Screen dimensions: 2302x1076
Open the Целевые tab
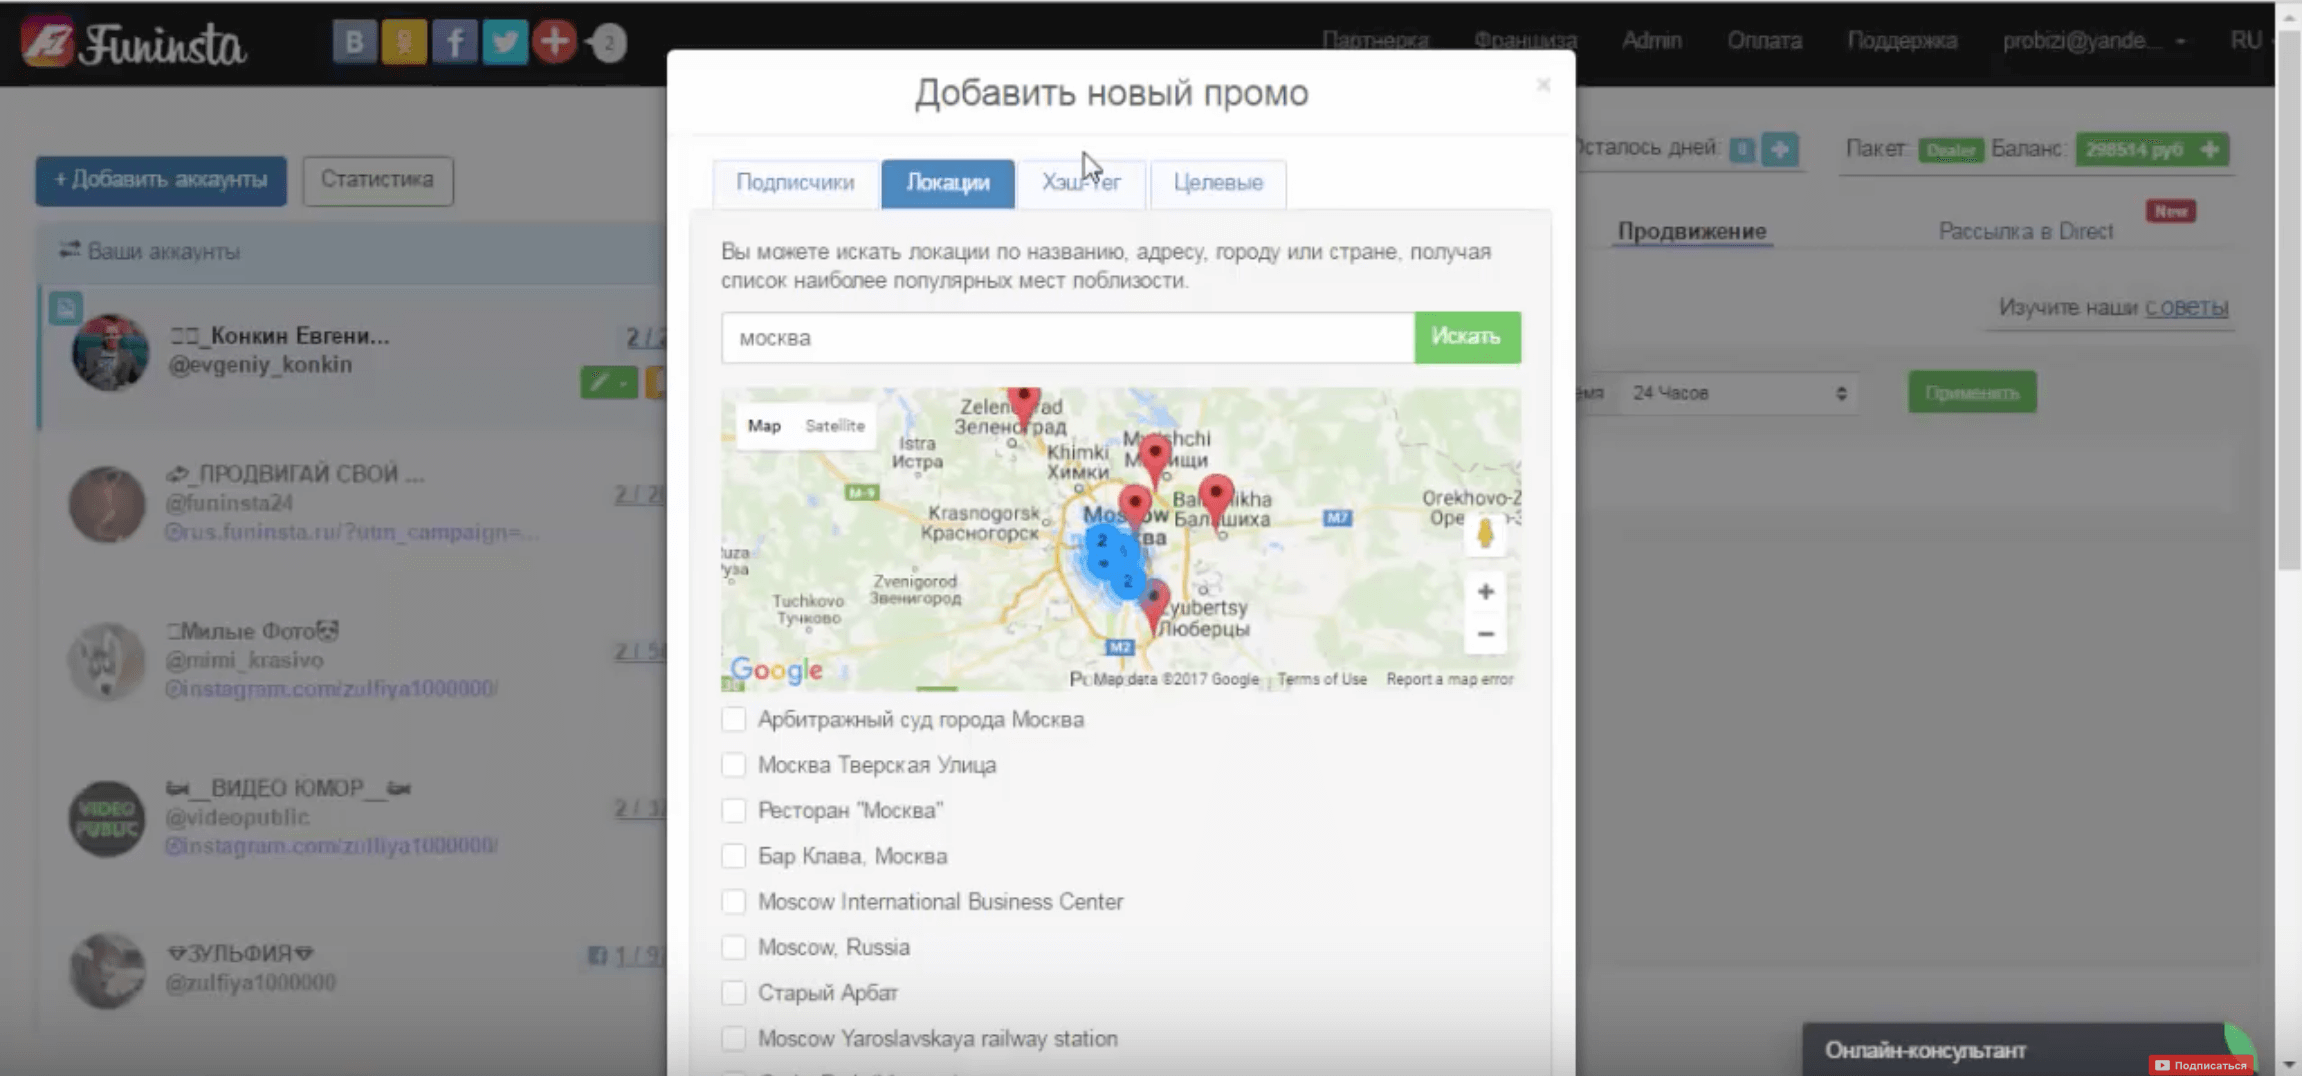pos(1218,183)
